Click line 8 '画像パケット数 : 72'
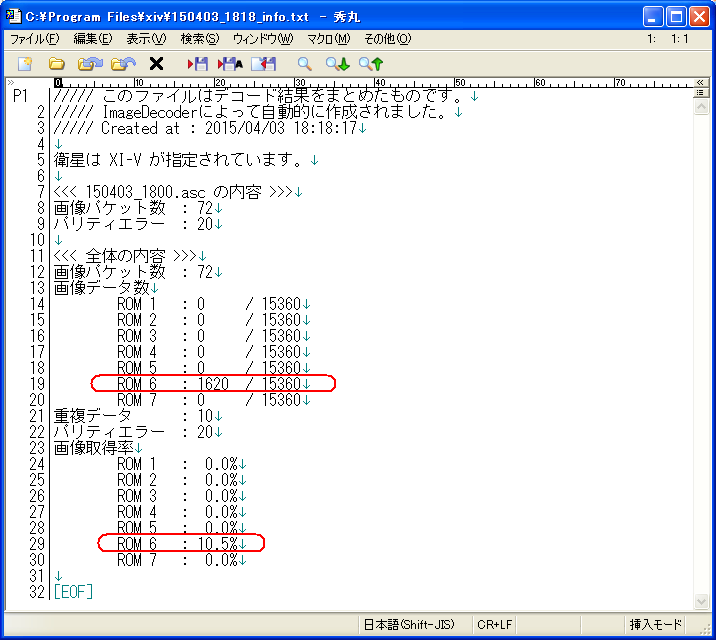Viewport: 716px width, 640px height. coord(138,208)
